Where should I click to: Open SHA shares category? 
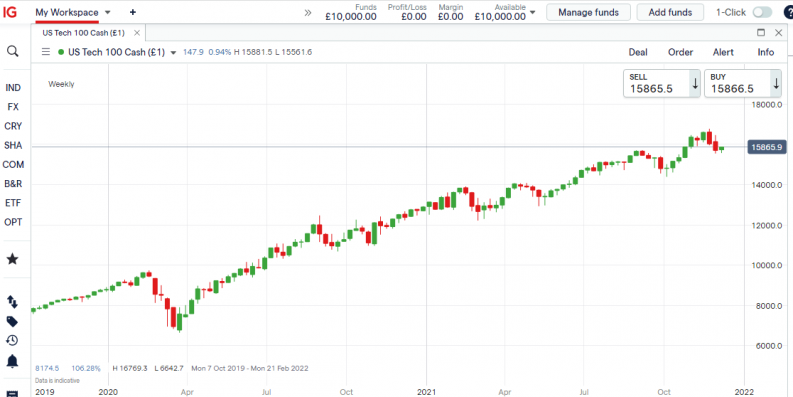tap(13, 146)
